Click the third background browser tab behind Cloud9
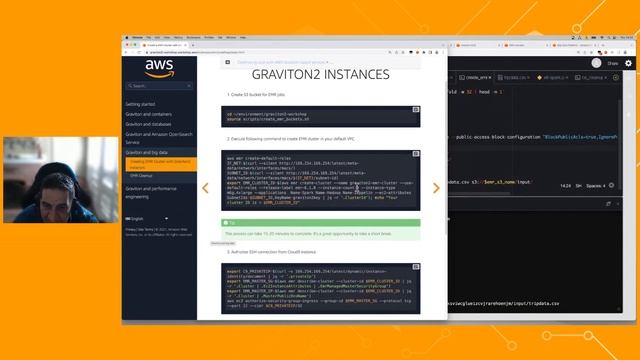640x360 pixels. pos(573,45)
